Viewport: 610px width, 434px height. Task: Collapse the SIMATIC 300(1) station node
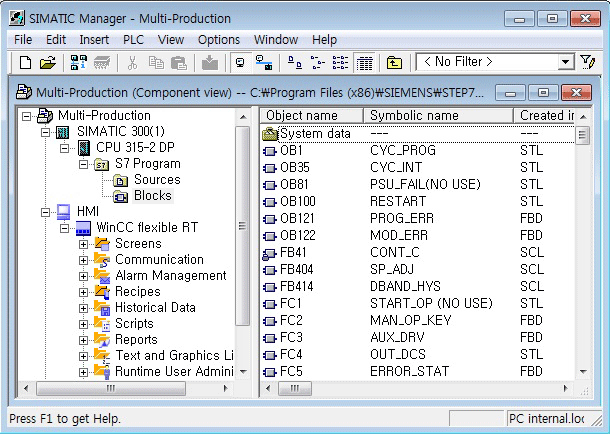pos(45,132)
